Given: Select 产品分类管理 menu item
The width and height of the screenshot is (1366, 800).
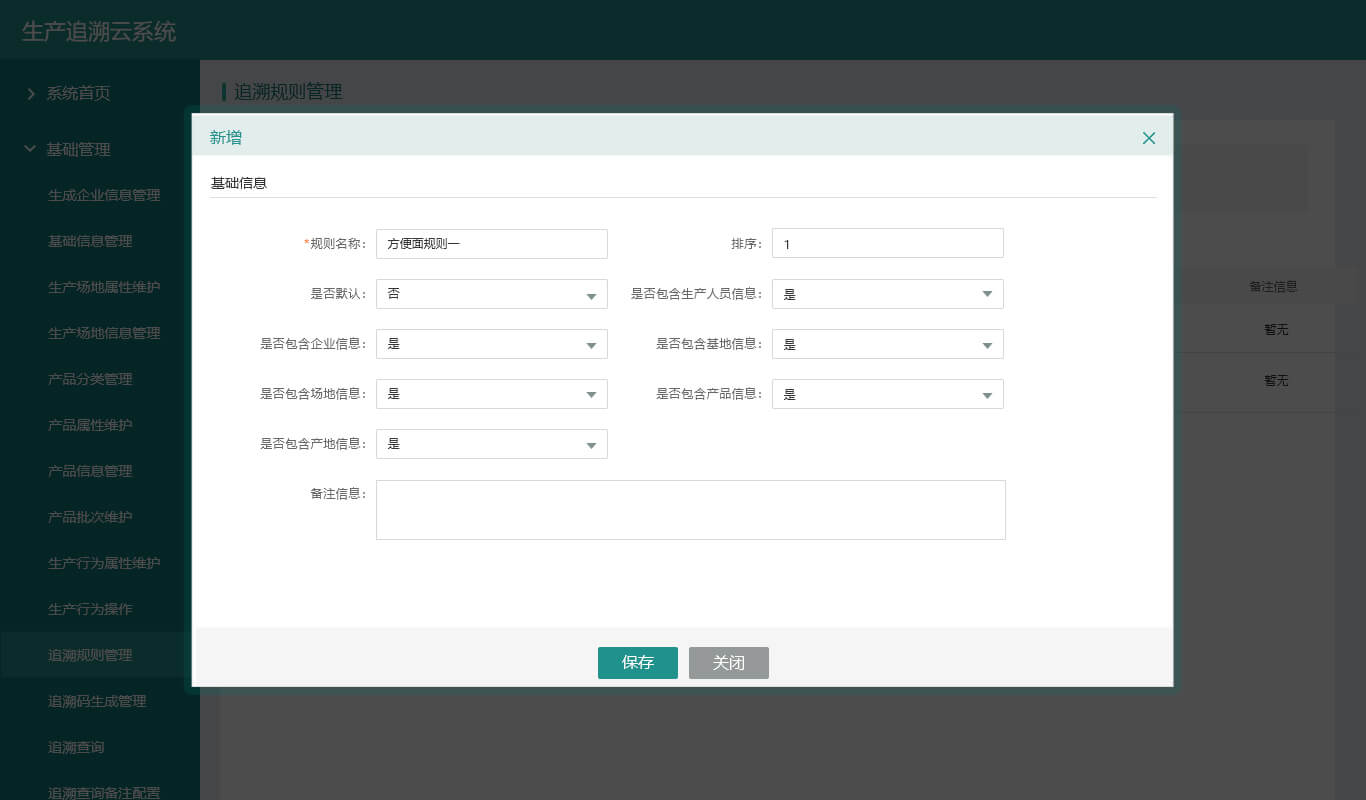Looking at the screenshot, I should pyautogui.click(x=90, y=379).
